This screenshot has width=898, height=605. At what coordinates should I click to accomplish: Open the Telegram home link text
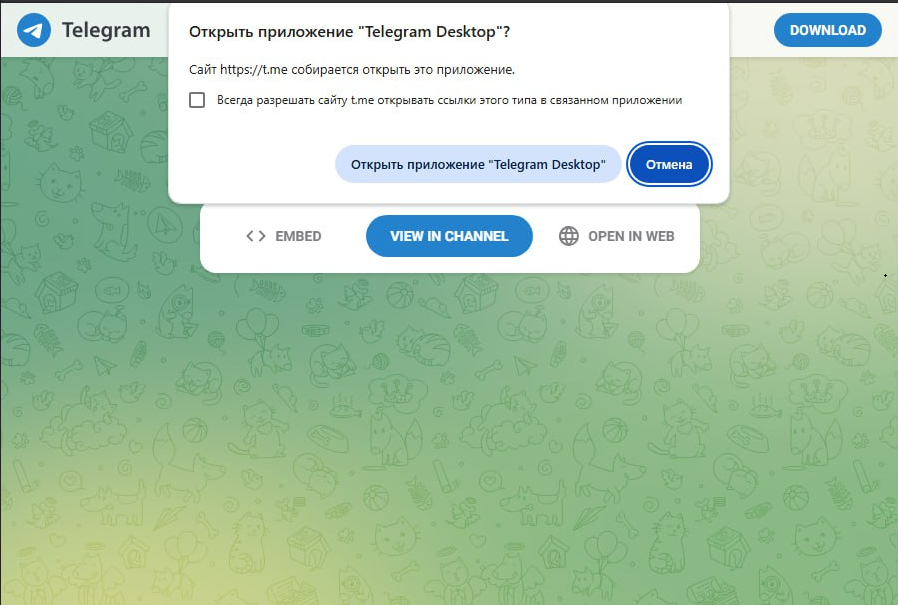point(106,30)
